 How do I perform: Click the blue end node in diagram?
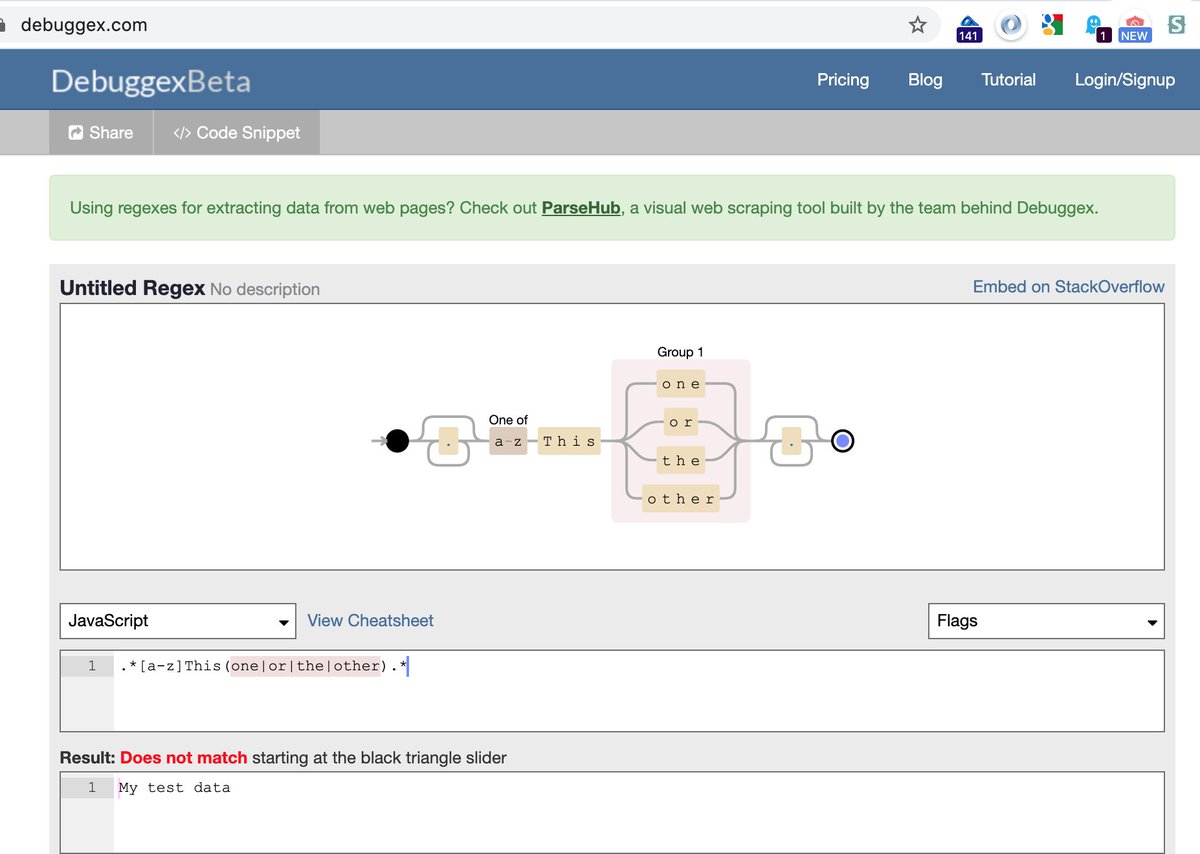843,441
